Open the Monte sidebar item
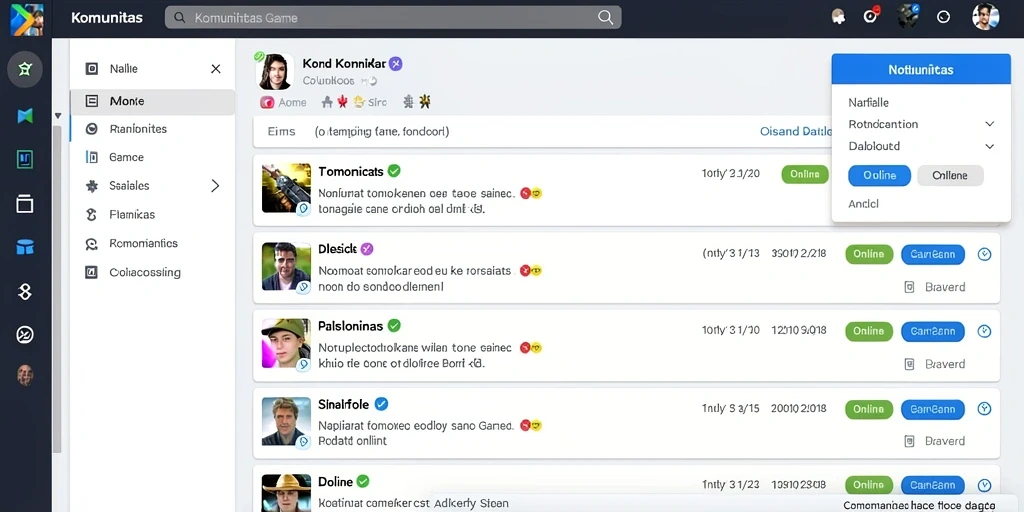Image resolution: width=1024 pixels, height=512 pixels. pos(152,102)
